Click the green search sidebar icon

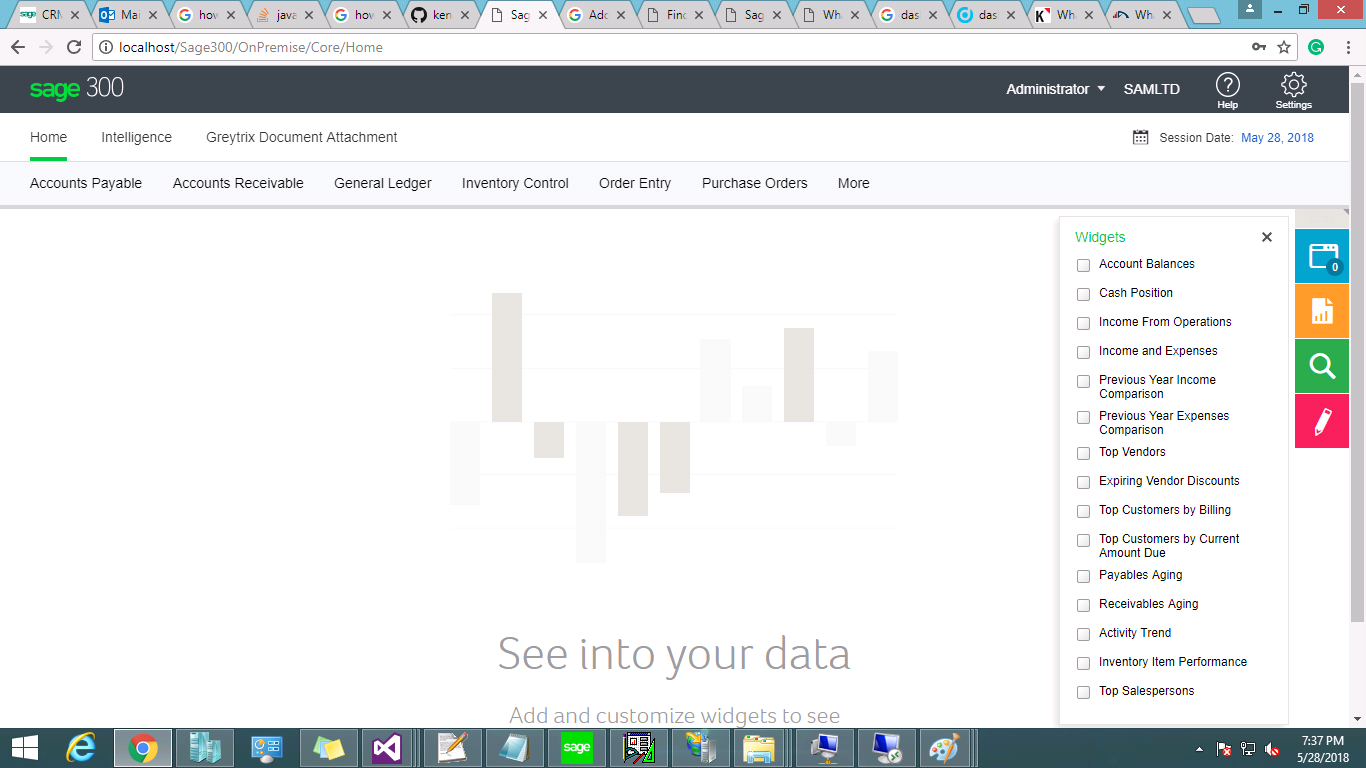pos(1322,366)
